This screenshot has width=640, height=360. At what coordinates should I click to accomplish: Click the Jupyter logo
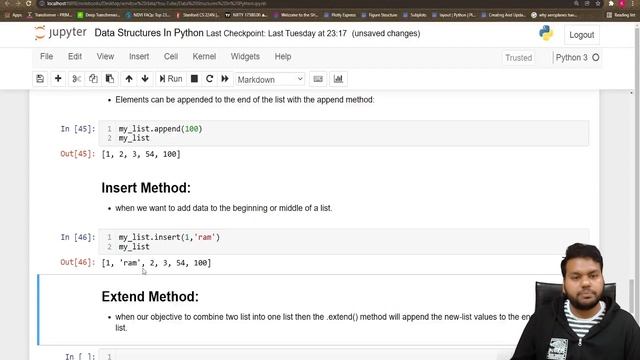[x=60, y=33]
